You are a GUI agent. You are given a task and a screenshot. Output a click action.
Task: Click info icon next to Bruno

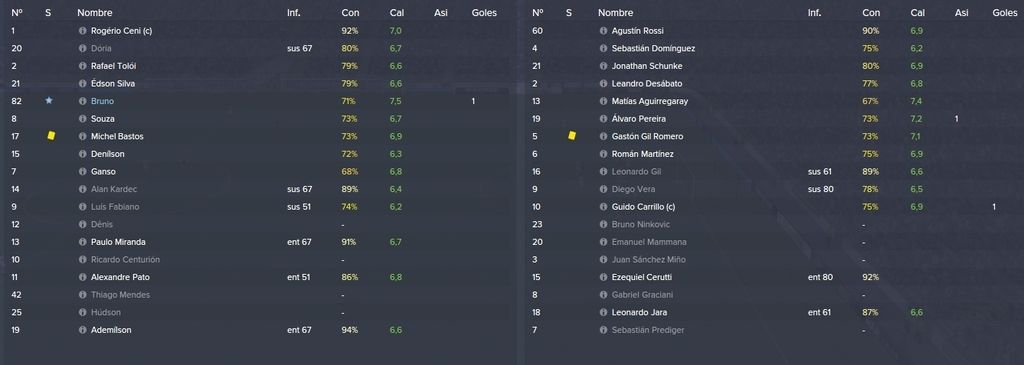point(82,101)
